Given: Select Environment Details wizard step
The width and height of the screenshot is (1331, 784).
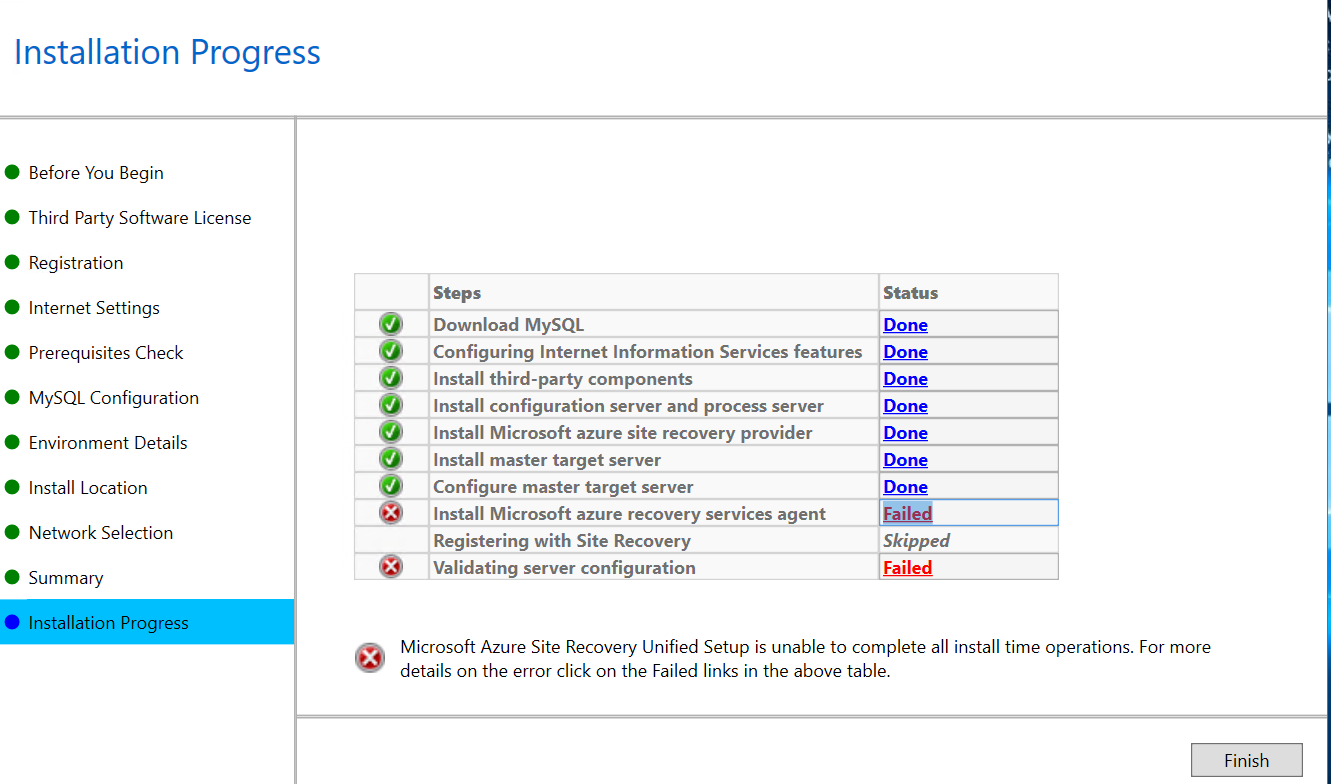Looking at the screenshot, I should [108, 443].
